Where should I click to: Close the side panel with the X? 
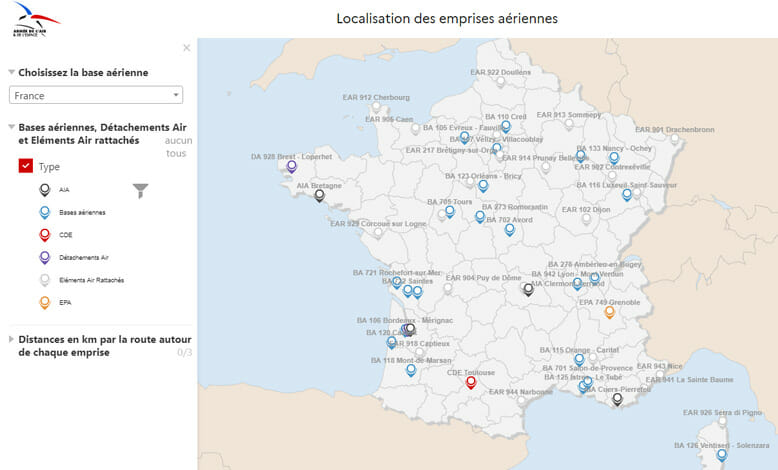click(x=187, y=48)
